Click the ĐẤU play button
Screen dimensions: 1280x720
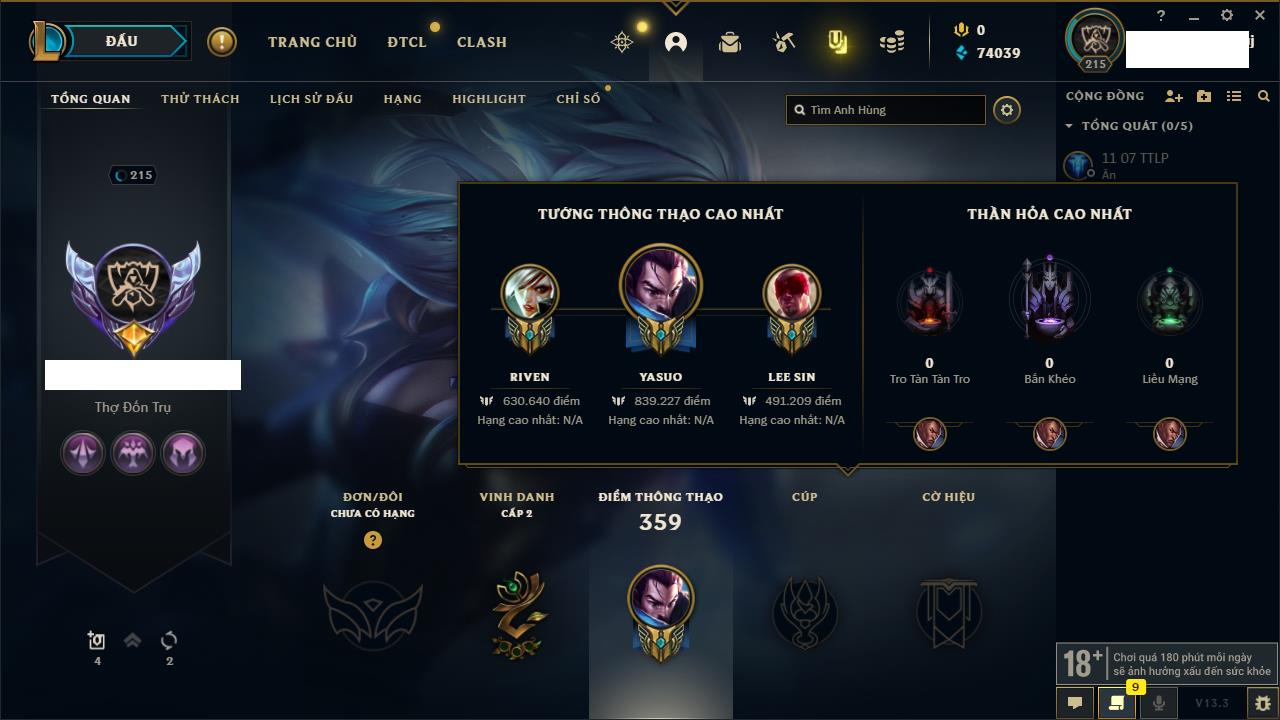coord(122,41)
